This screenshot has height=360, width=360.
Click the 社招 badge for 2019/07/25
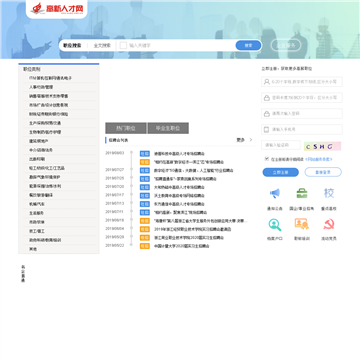pos(145,179)
